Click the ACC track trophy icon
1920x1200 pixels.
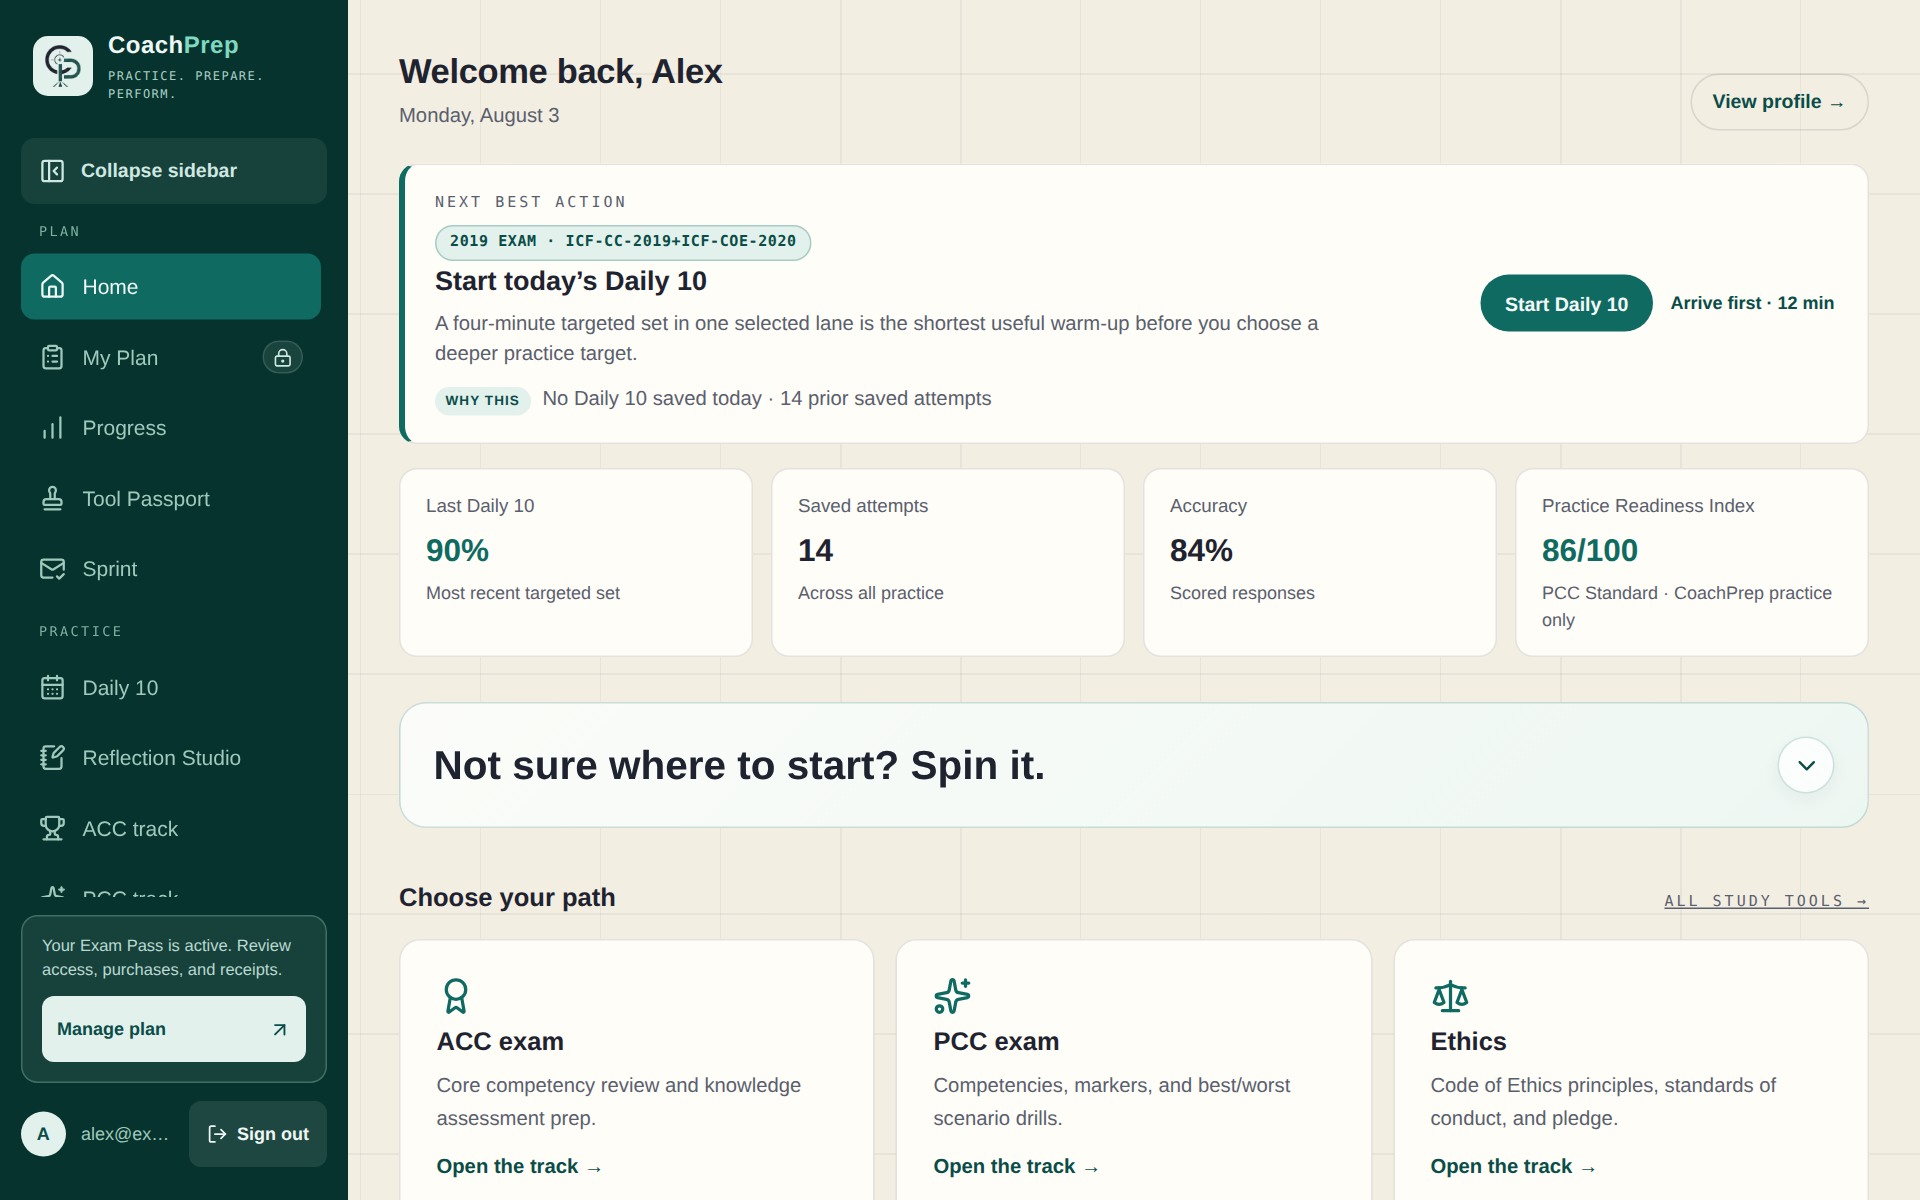(x=52, y=828)
